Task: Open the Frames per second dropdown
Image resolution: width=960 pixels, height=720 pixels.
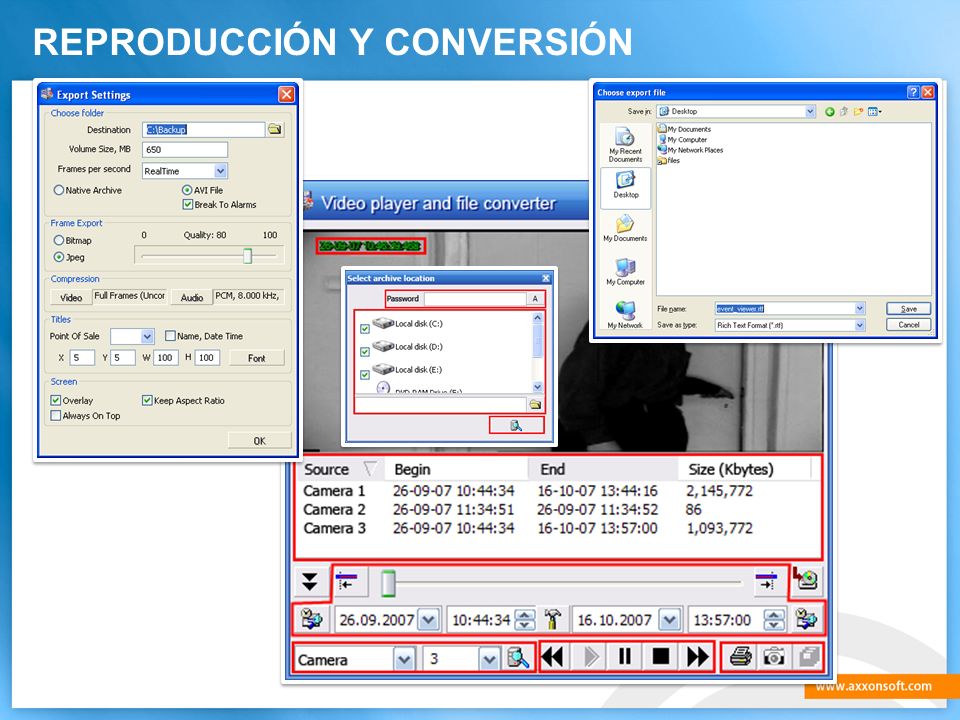Action: pos(220,171)
